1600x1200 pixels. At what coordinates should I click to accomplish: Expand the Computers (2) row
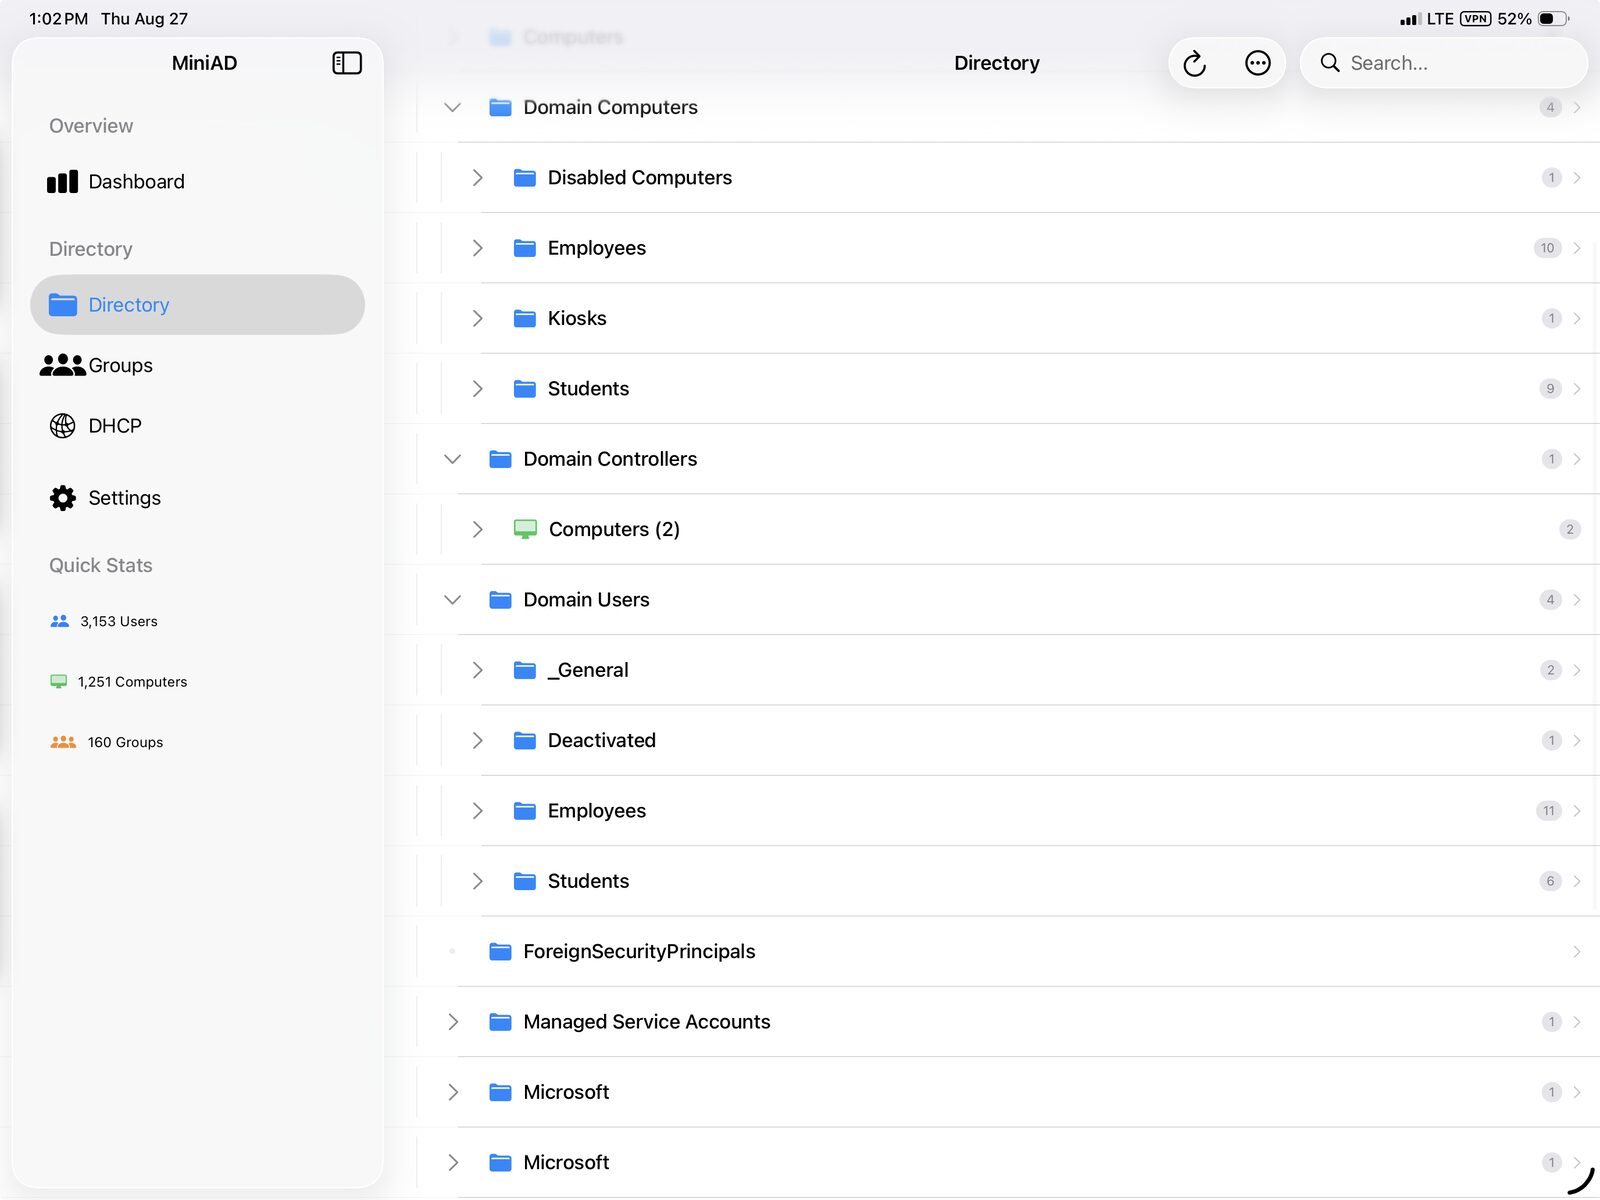click(x=477, y=529)
